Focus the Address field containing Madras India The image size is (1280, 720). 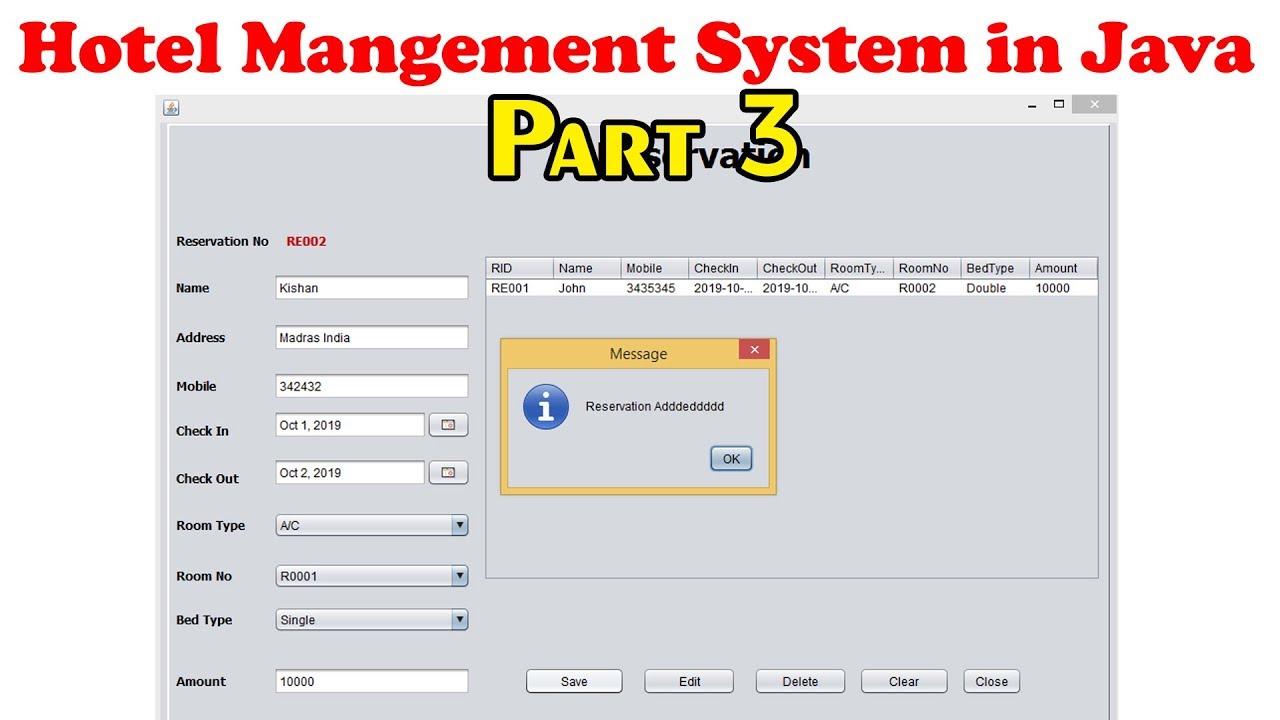pyautogui.click(x=372, y=338)
